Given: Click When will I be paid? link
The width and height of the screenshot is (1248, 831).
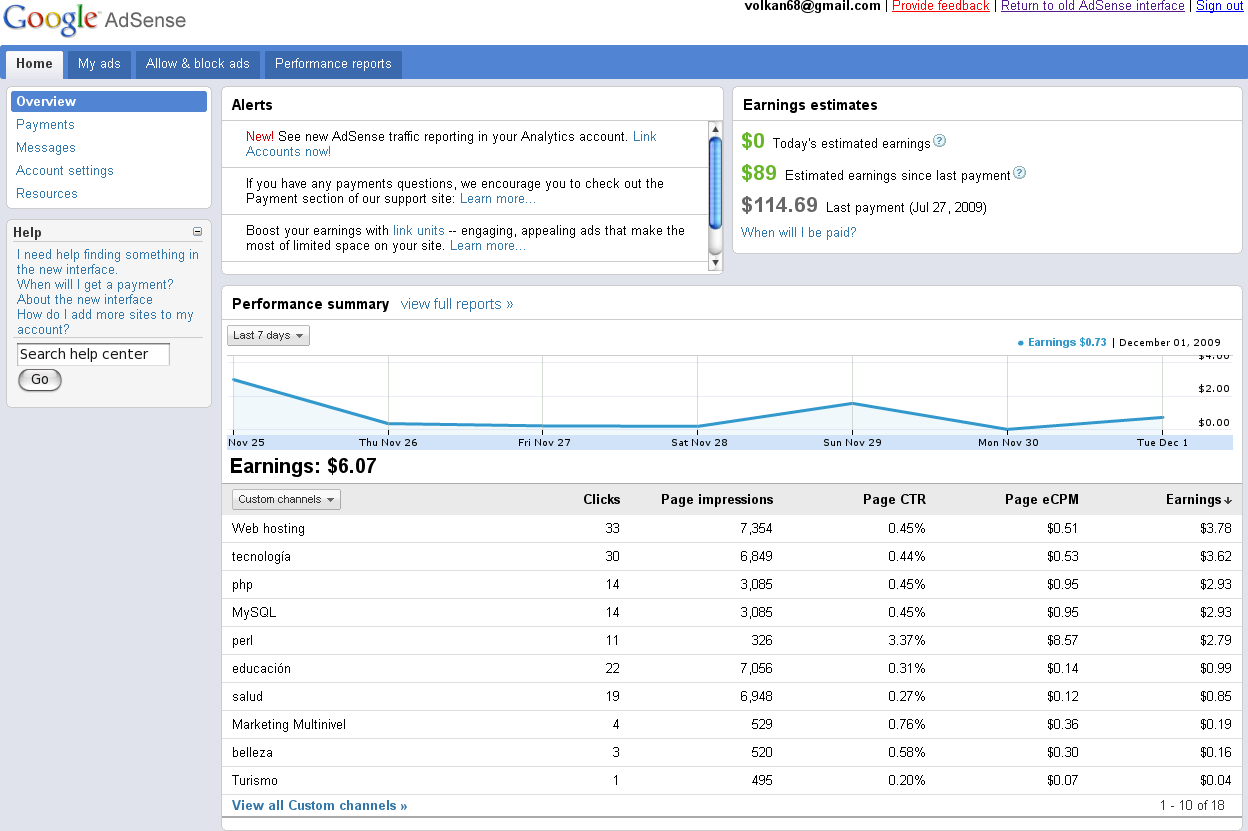Looking at the screenshot, I should click(799, 232).
